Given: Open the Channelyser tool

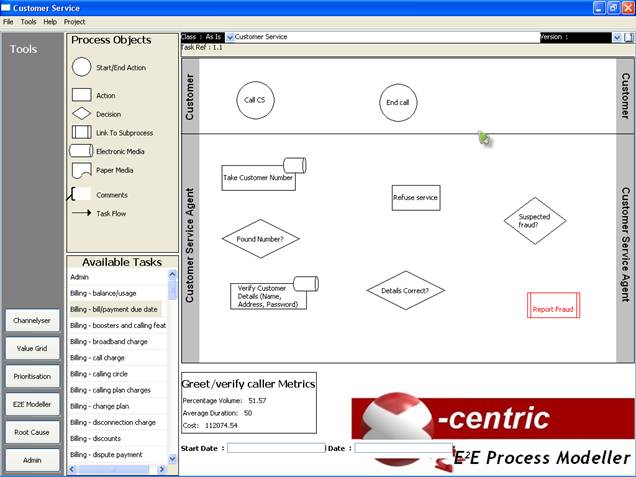Looking at the screenshot, I should pos(32,321).
